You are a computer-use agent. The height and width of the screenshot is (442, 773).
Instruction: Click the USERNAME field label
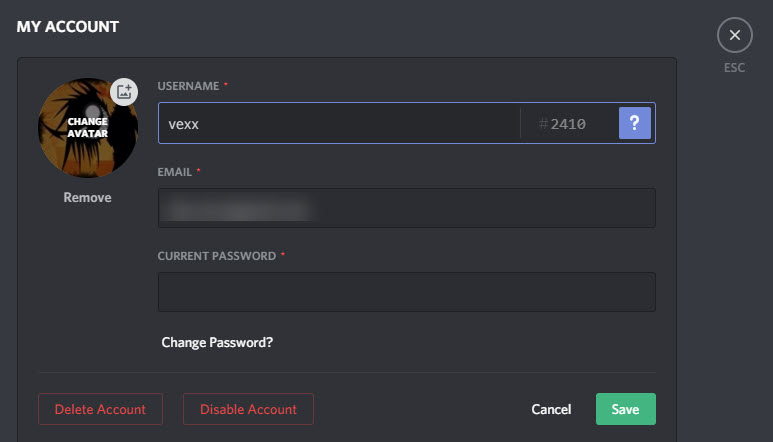coord(188,86)
